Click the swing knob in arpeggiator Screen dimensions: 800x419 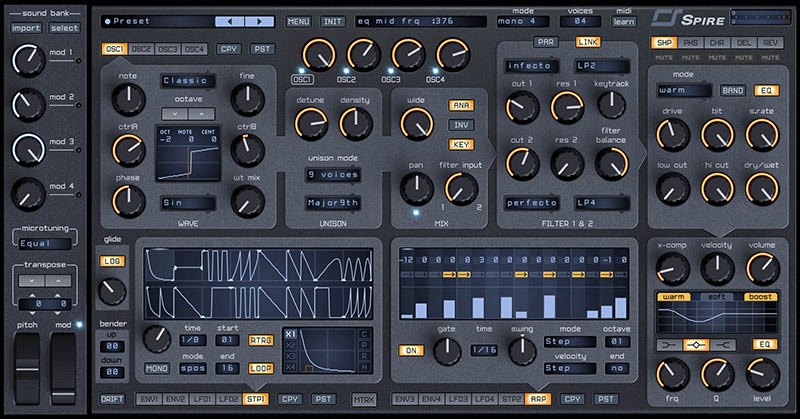pos(522,351)
